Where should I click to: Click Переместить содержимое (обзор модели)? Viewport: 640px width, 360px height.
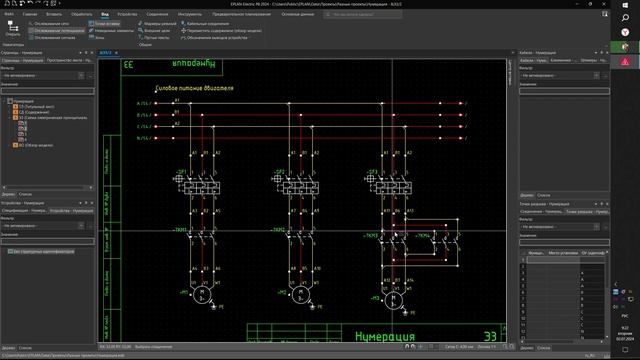click(221, 31)
